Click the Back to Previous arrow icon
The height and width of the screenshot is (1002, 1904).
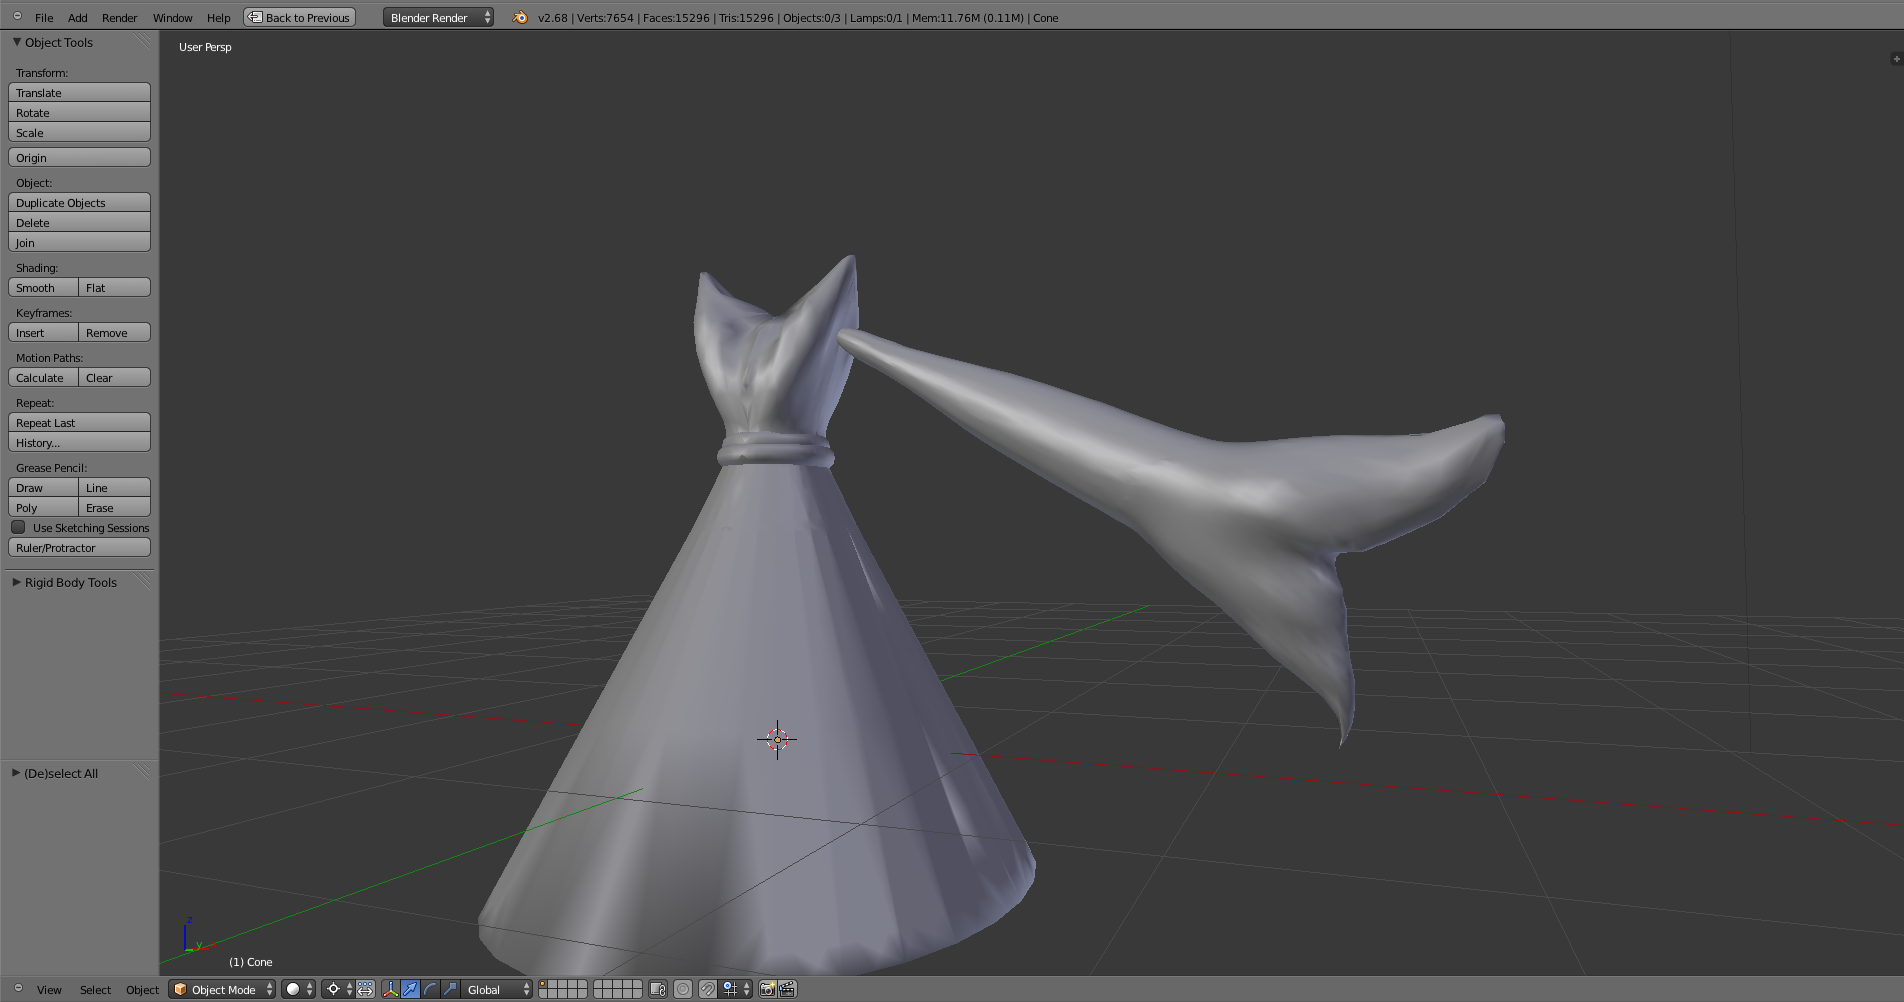point(255,17)
